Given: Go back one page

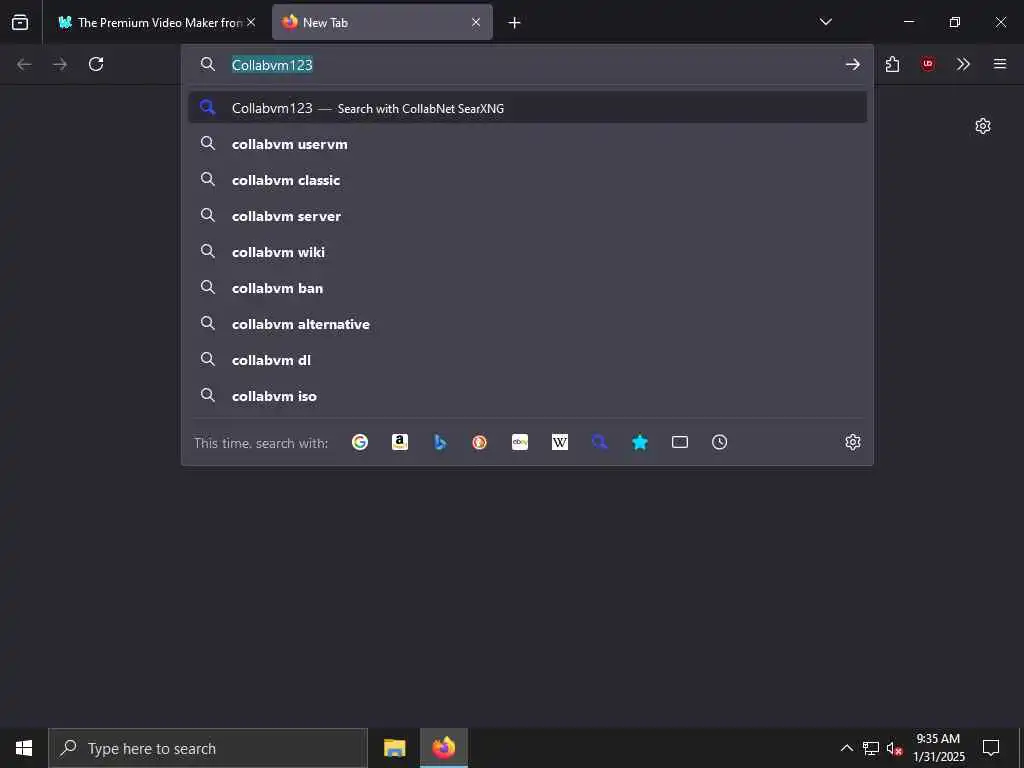Looking at the screenshot, I should pos(24,64).
